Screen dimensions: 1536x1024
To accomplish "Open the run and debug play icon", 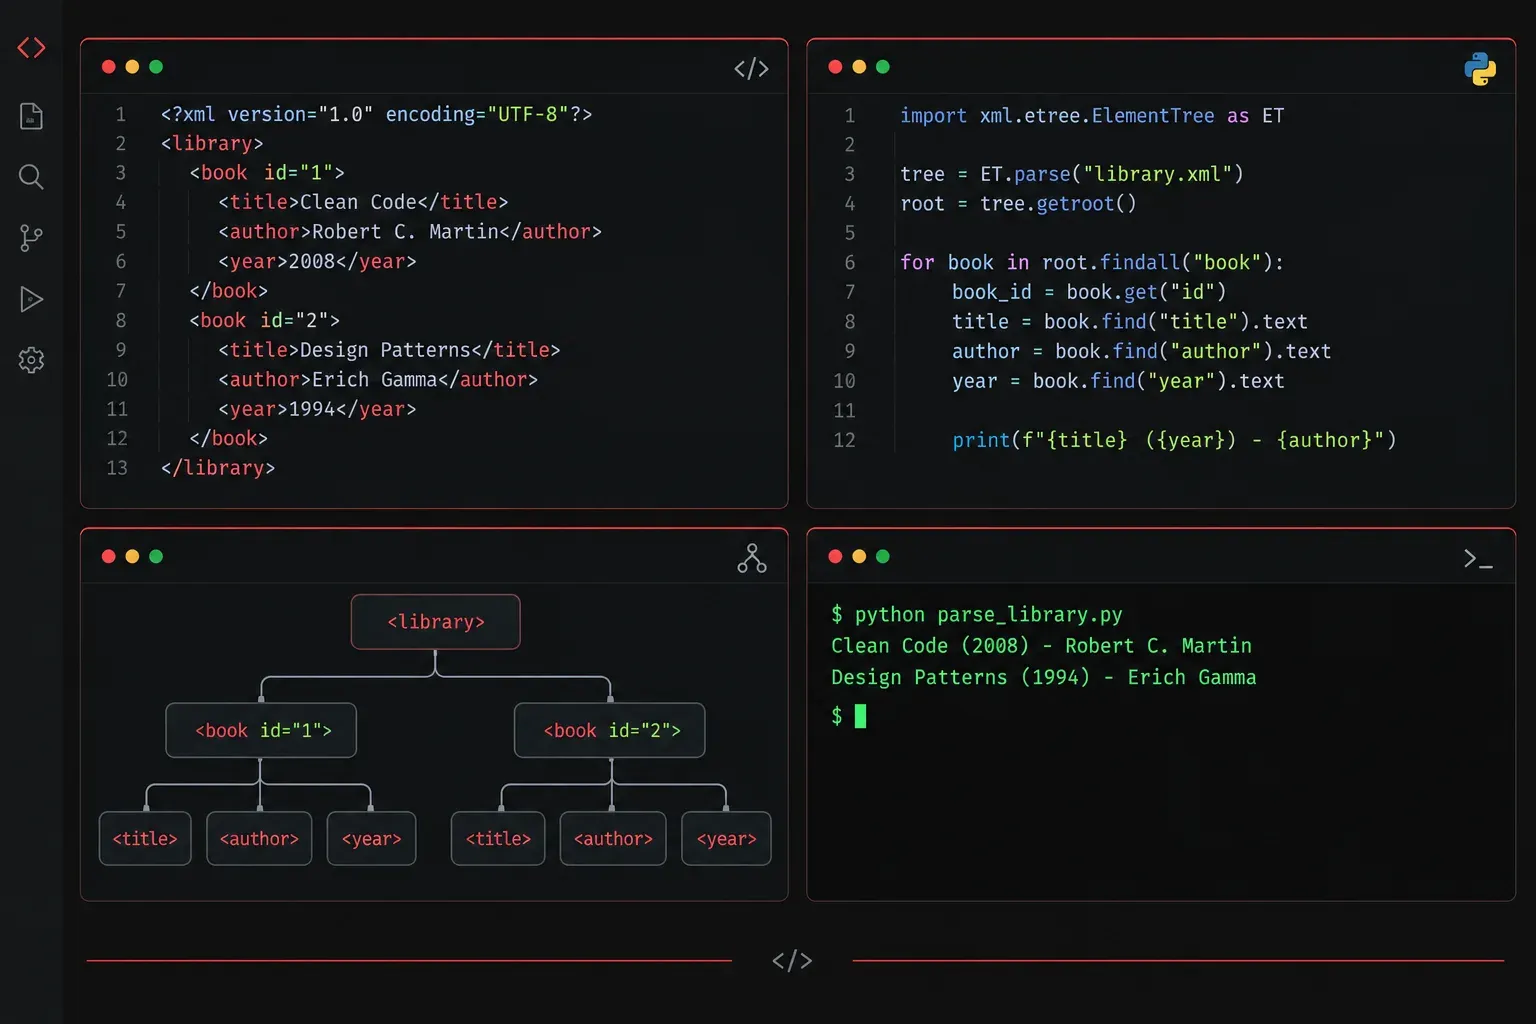I will click(31, 299).
